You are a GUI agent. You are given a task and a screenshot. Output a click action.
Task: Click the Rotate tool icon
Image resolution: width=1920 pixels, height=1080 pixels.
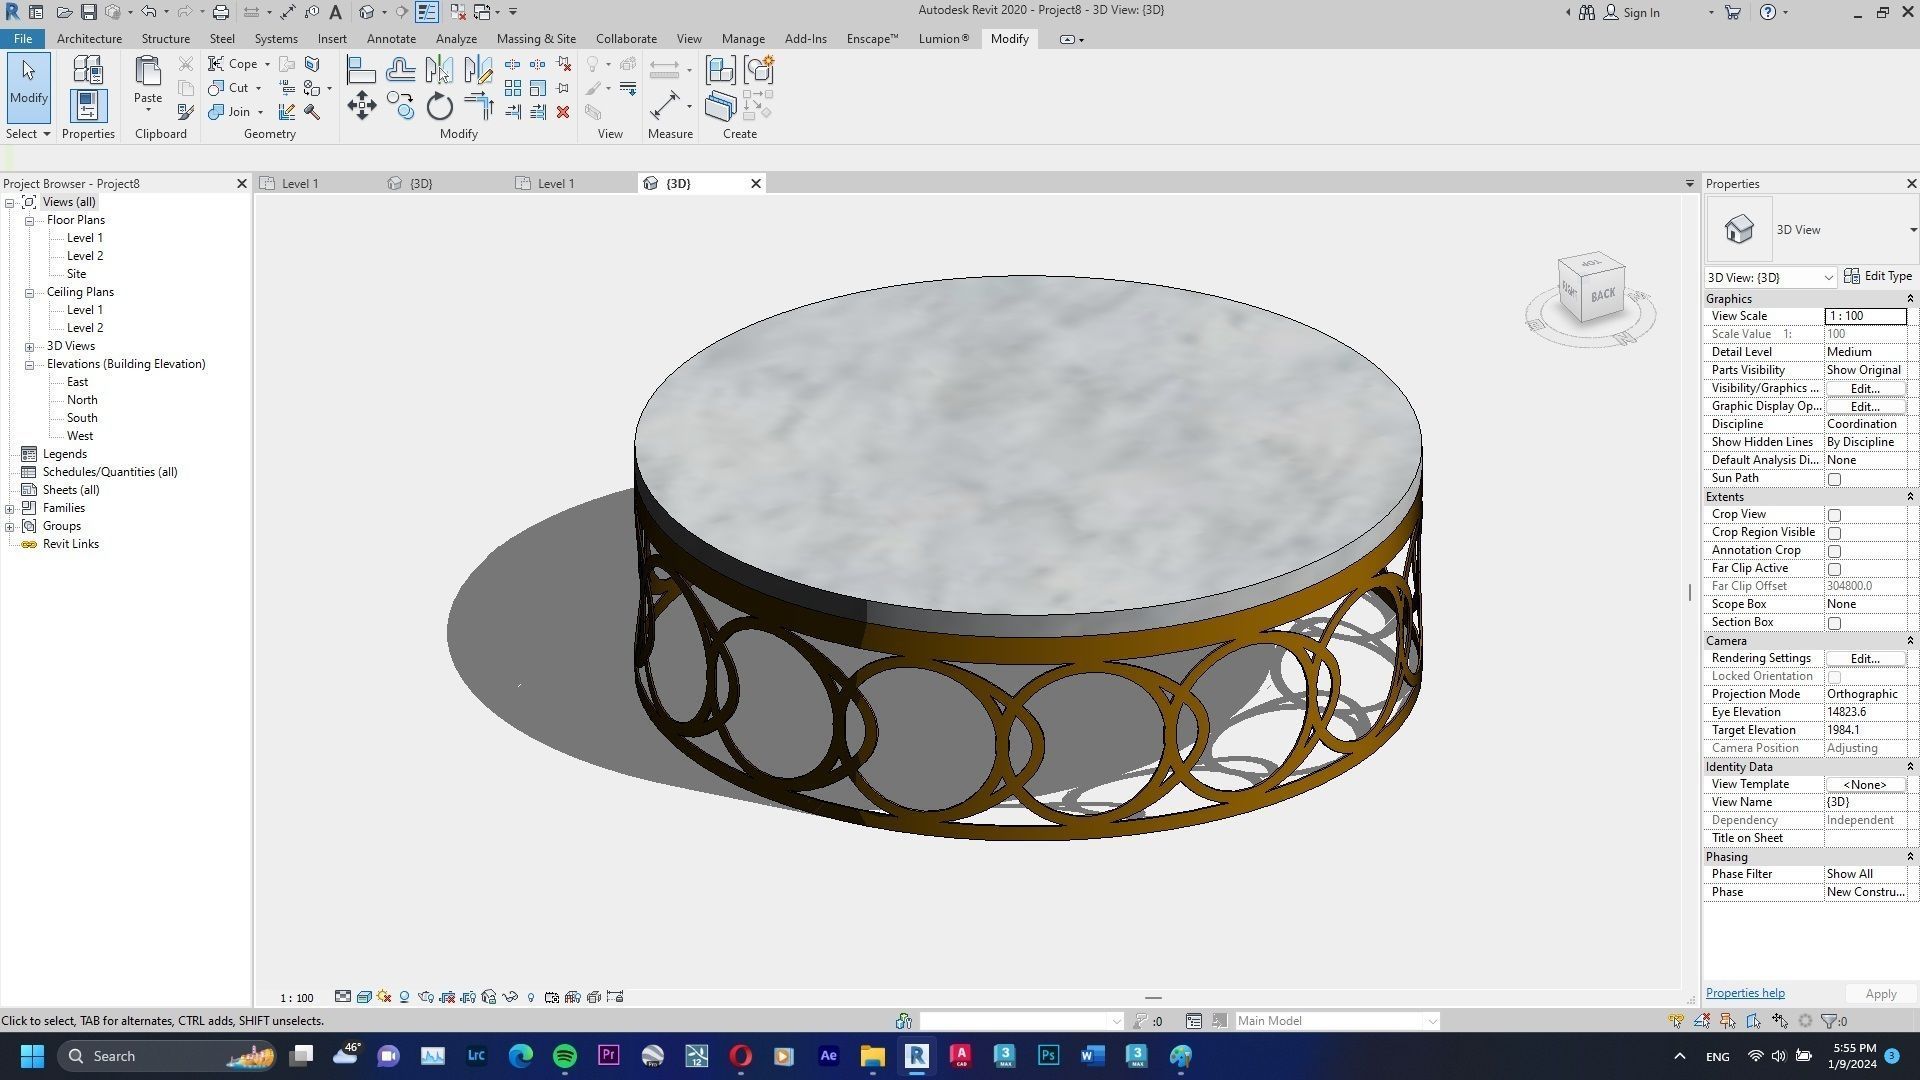click(440, 106)
